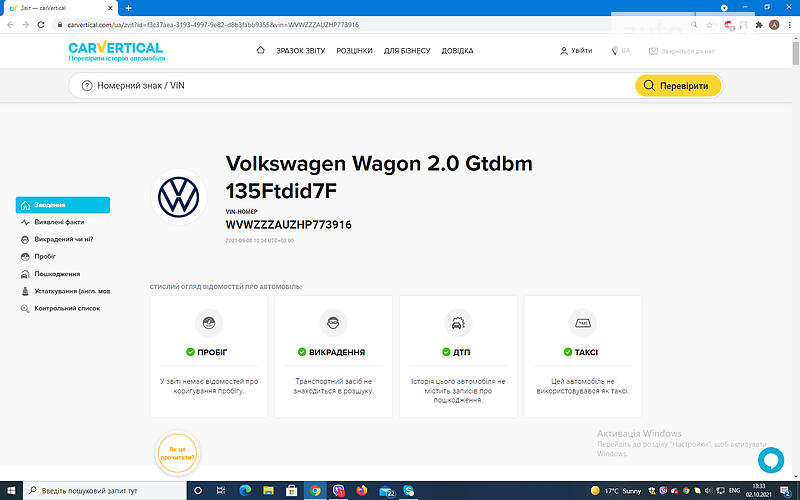The height and width of the screenshot is (500, 800).
Task: Open Пошкодження sidebar item
Action: pyautogui.click(x=50, y=274)
